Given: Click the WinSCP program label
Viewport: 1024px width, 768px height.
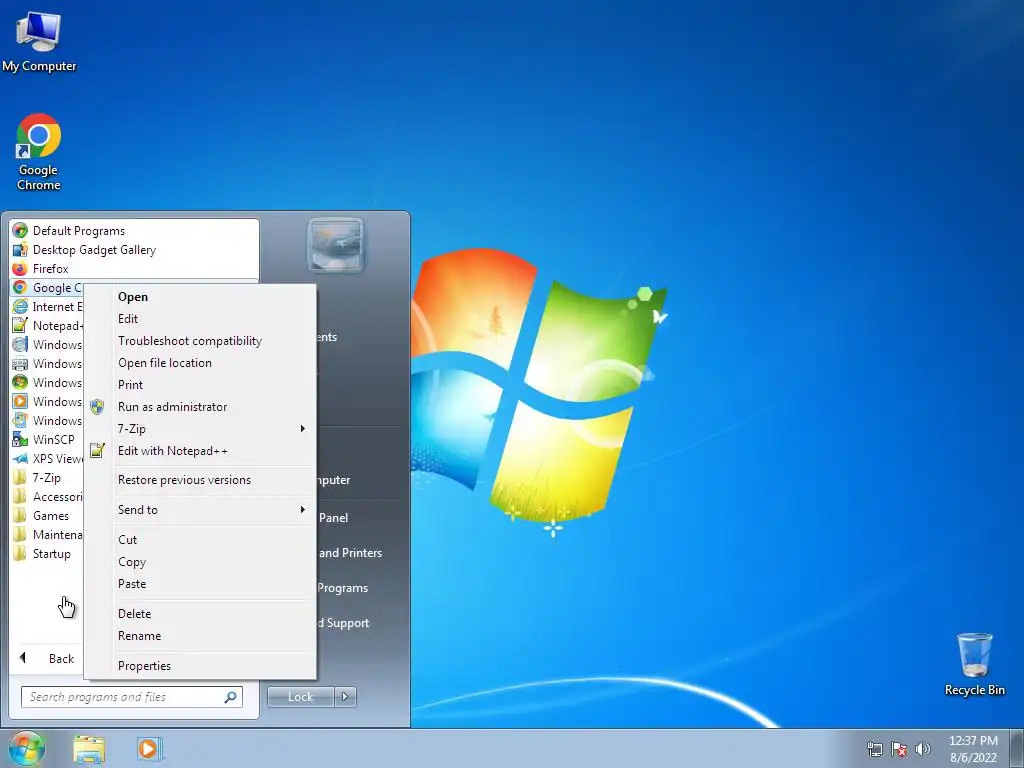Looking at the screenshot, I should [x=54, y=440].
